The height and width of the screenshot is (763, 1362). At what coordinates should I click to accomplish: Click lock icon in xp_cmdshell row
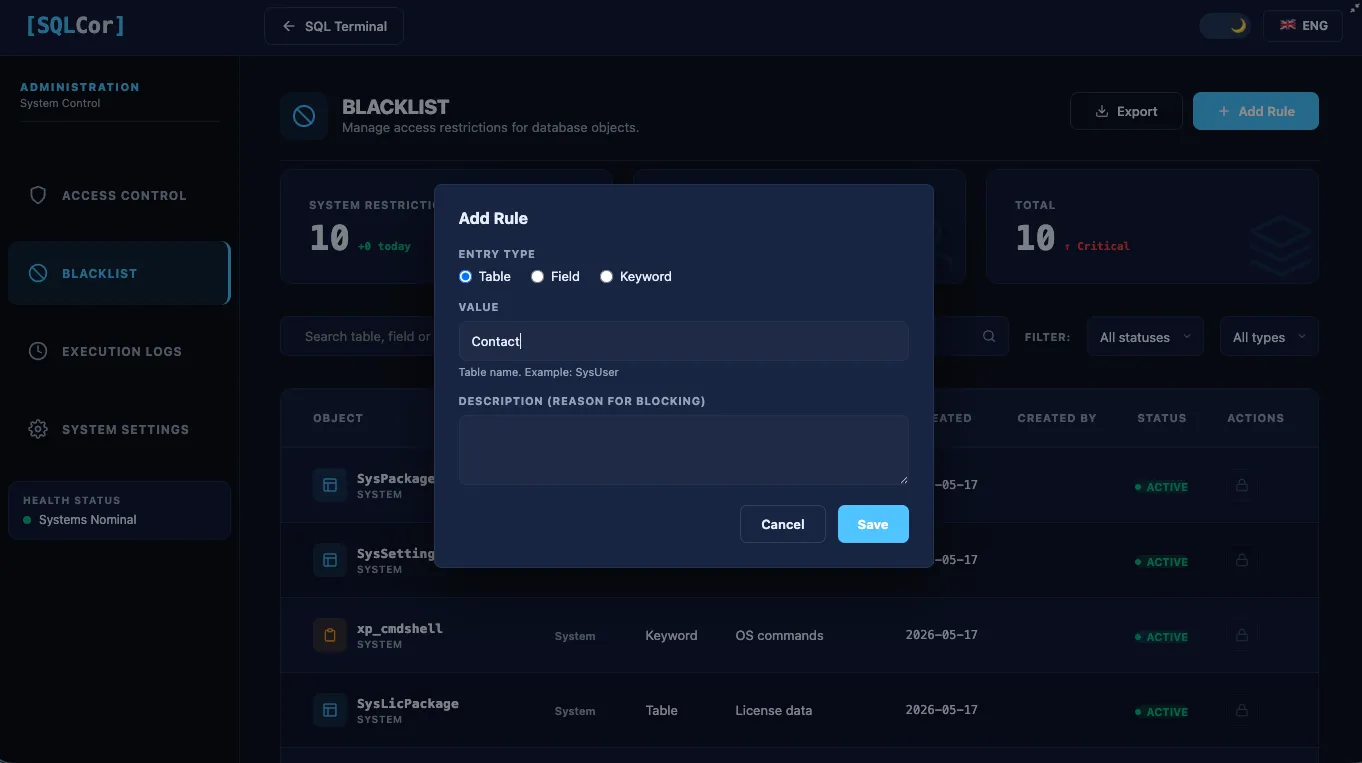(x=1242, y=635)
